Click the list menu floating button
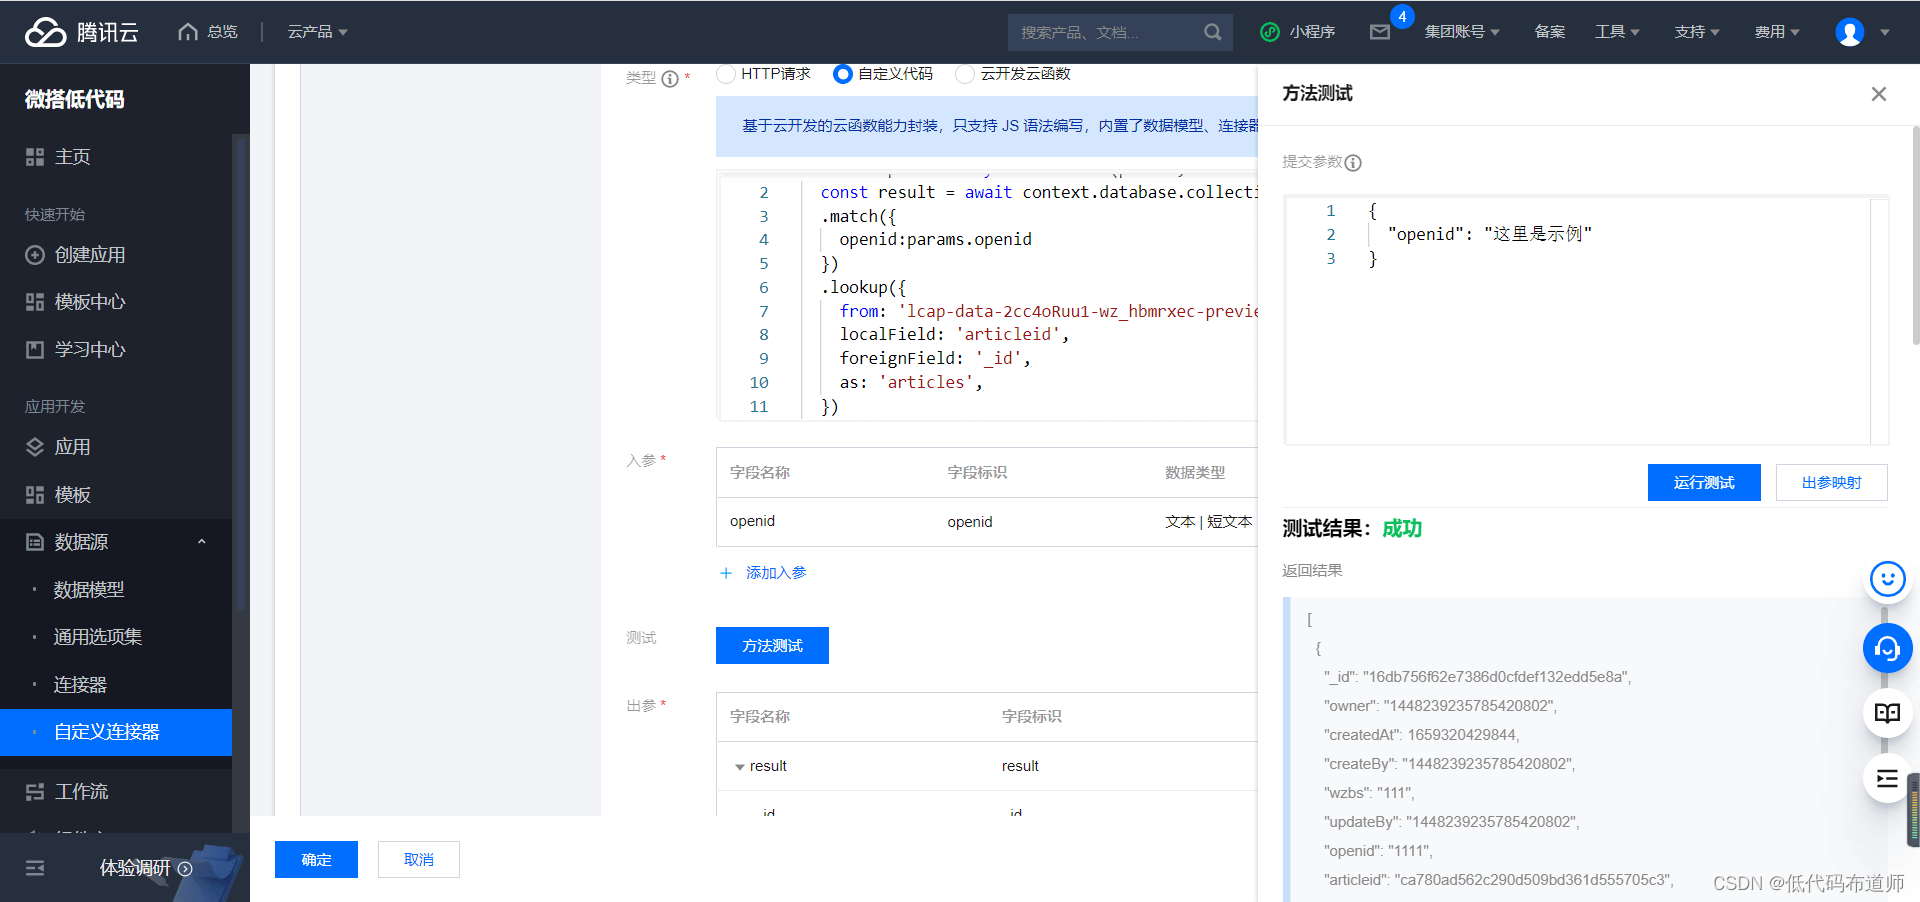This screenshot has height=902, width=1920. click(1887, 779)
